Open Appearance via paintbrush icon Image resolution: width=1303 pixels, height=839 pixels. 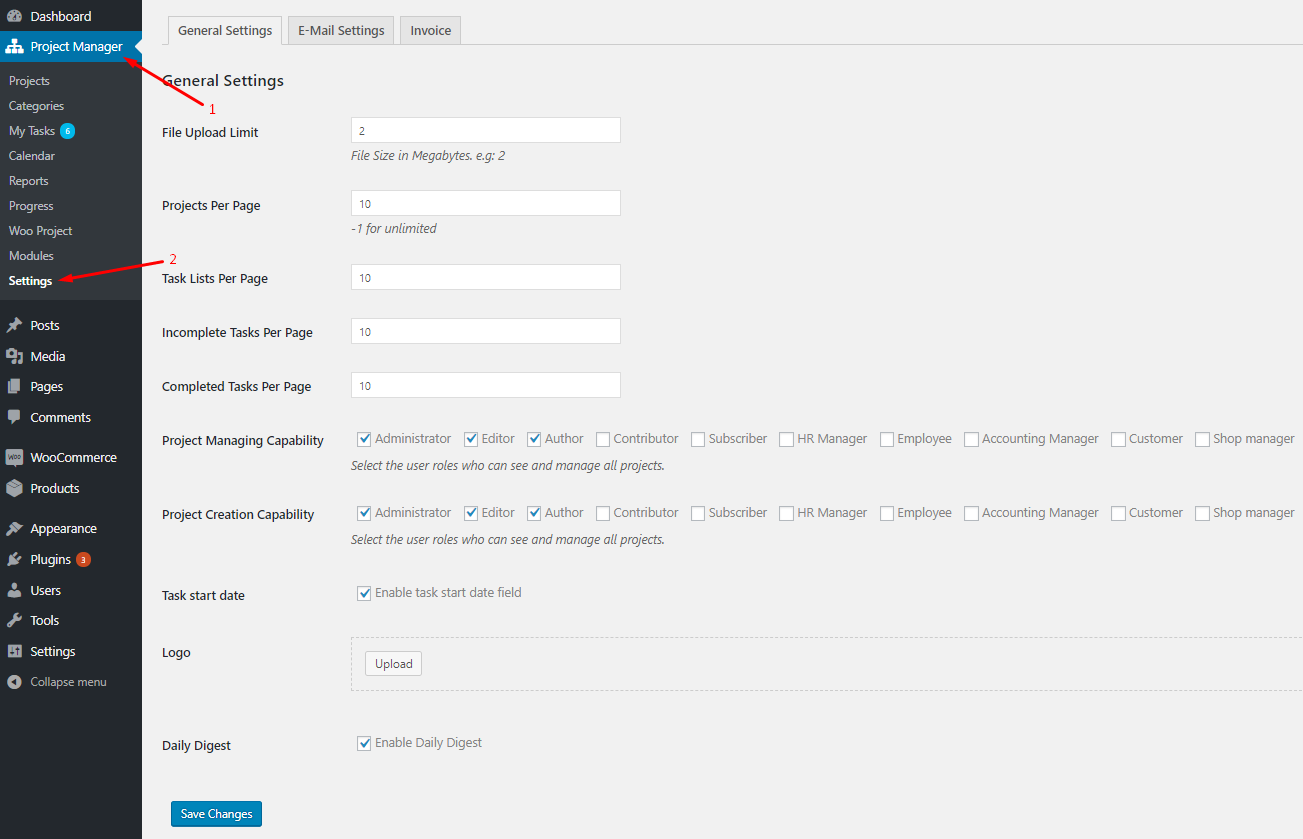click(14, 528)
